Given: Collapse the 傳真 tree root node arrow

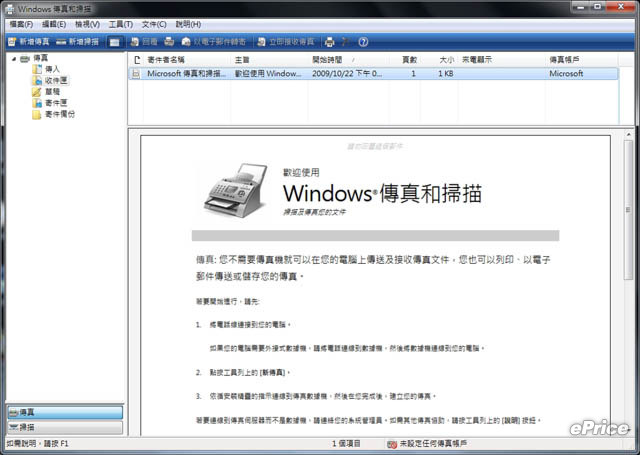Looking at the screenshot, I should coord(14,59).
